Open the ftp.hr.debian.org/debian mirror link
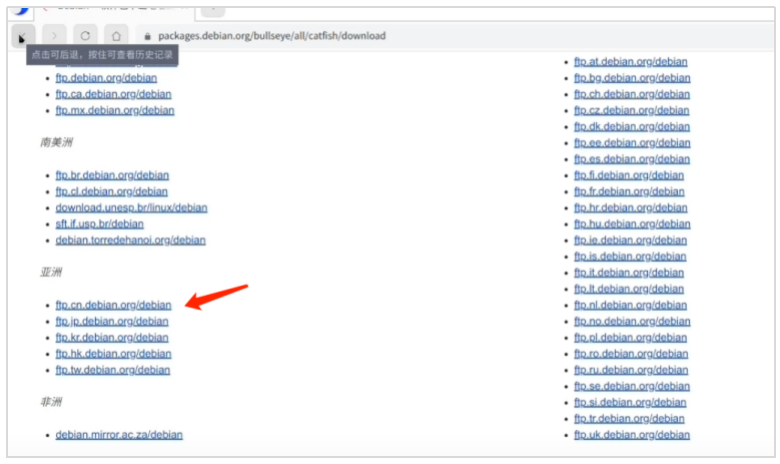This screenshot has width=780, height=464. (x=631, y=208)
